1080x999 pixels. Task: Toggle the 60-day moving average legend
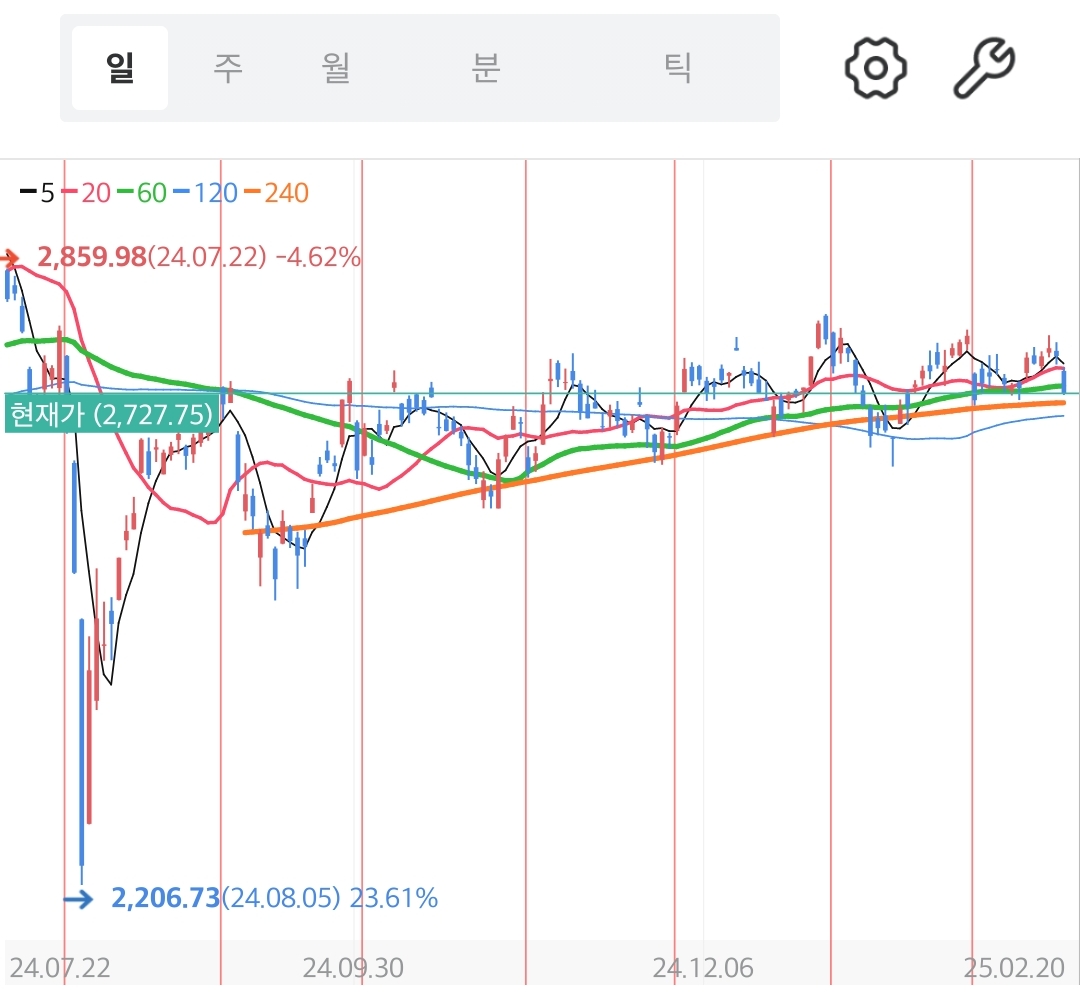[x=142, y=193]
